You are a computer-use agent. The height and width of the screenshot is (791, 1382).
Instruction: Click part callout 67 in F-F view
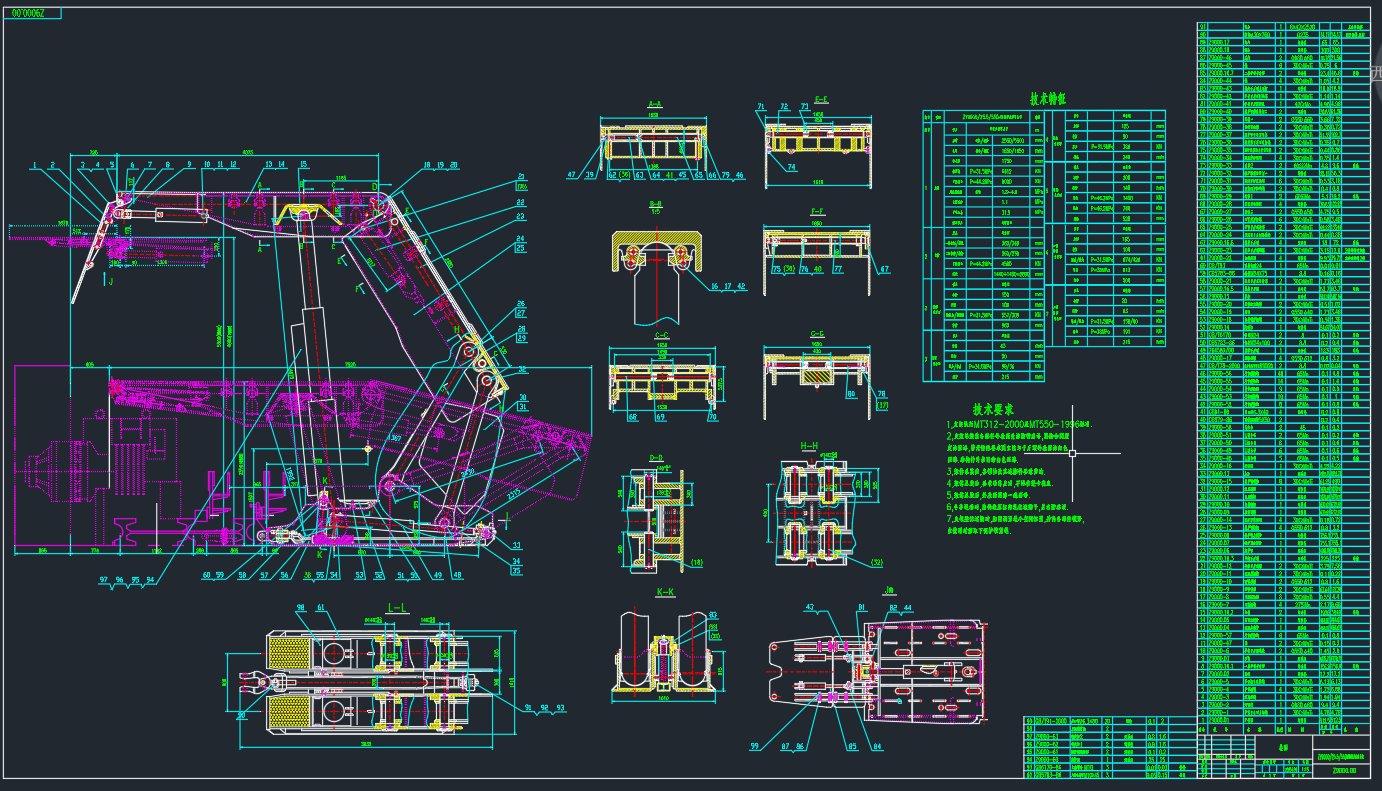tap(885, 269)
